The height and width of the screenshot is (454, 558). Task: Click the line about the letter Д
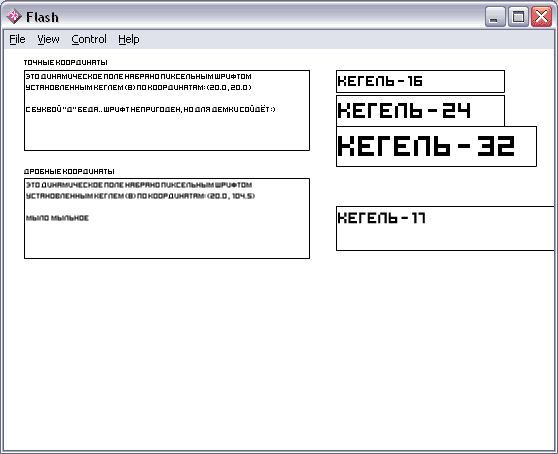pos(151,109)
